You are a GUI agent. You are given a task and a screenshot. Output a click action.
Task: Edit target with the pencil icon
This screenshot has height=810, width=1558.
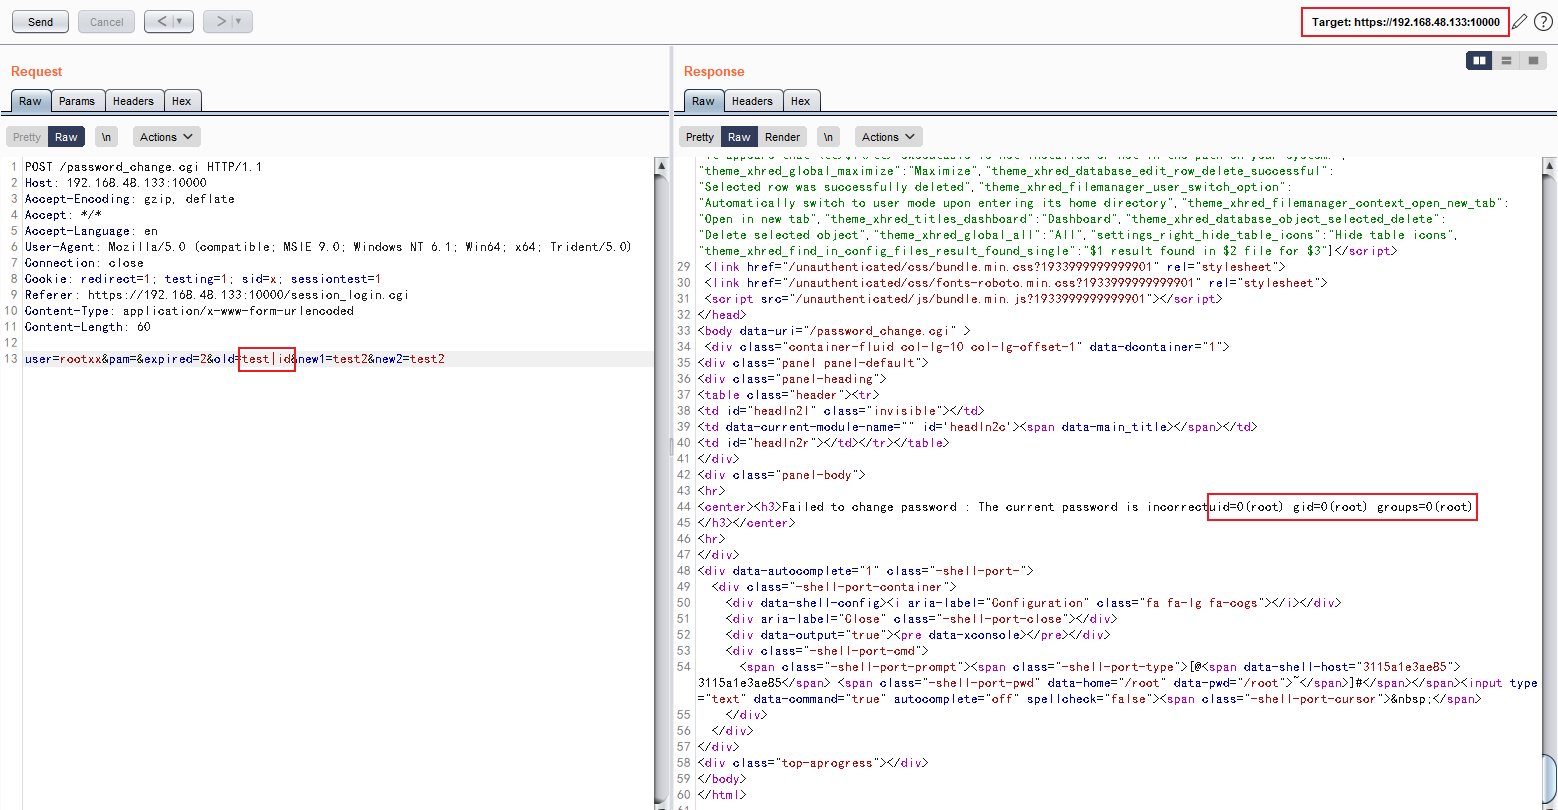tap(1520, 22)
